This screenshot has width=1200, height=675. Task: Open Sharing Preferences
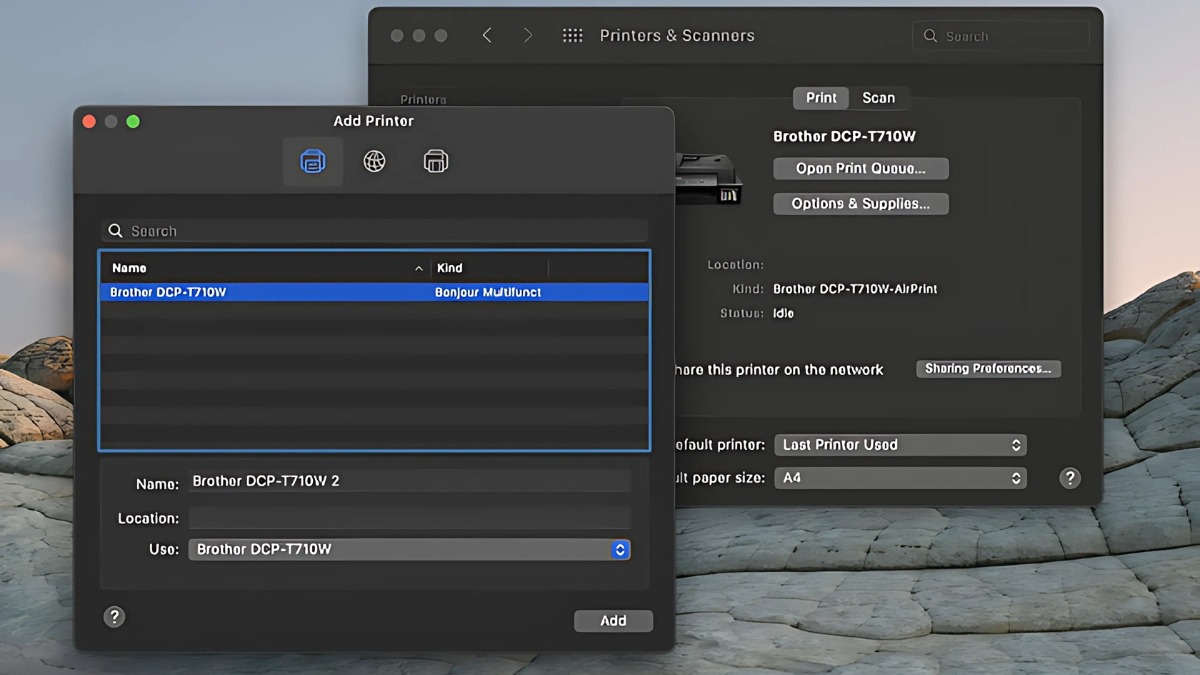click(988, 369)
